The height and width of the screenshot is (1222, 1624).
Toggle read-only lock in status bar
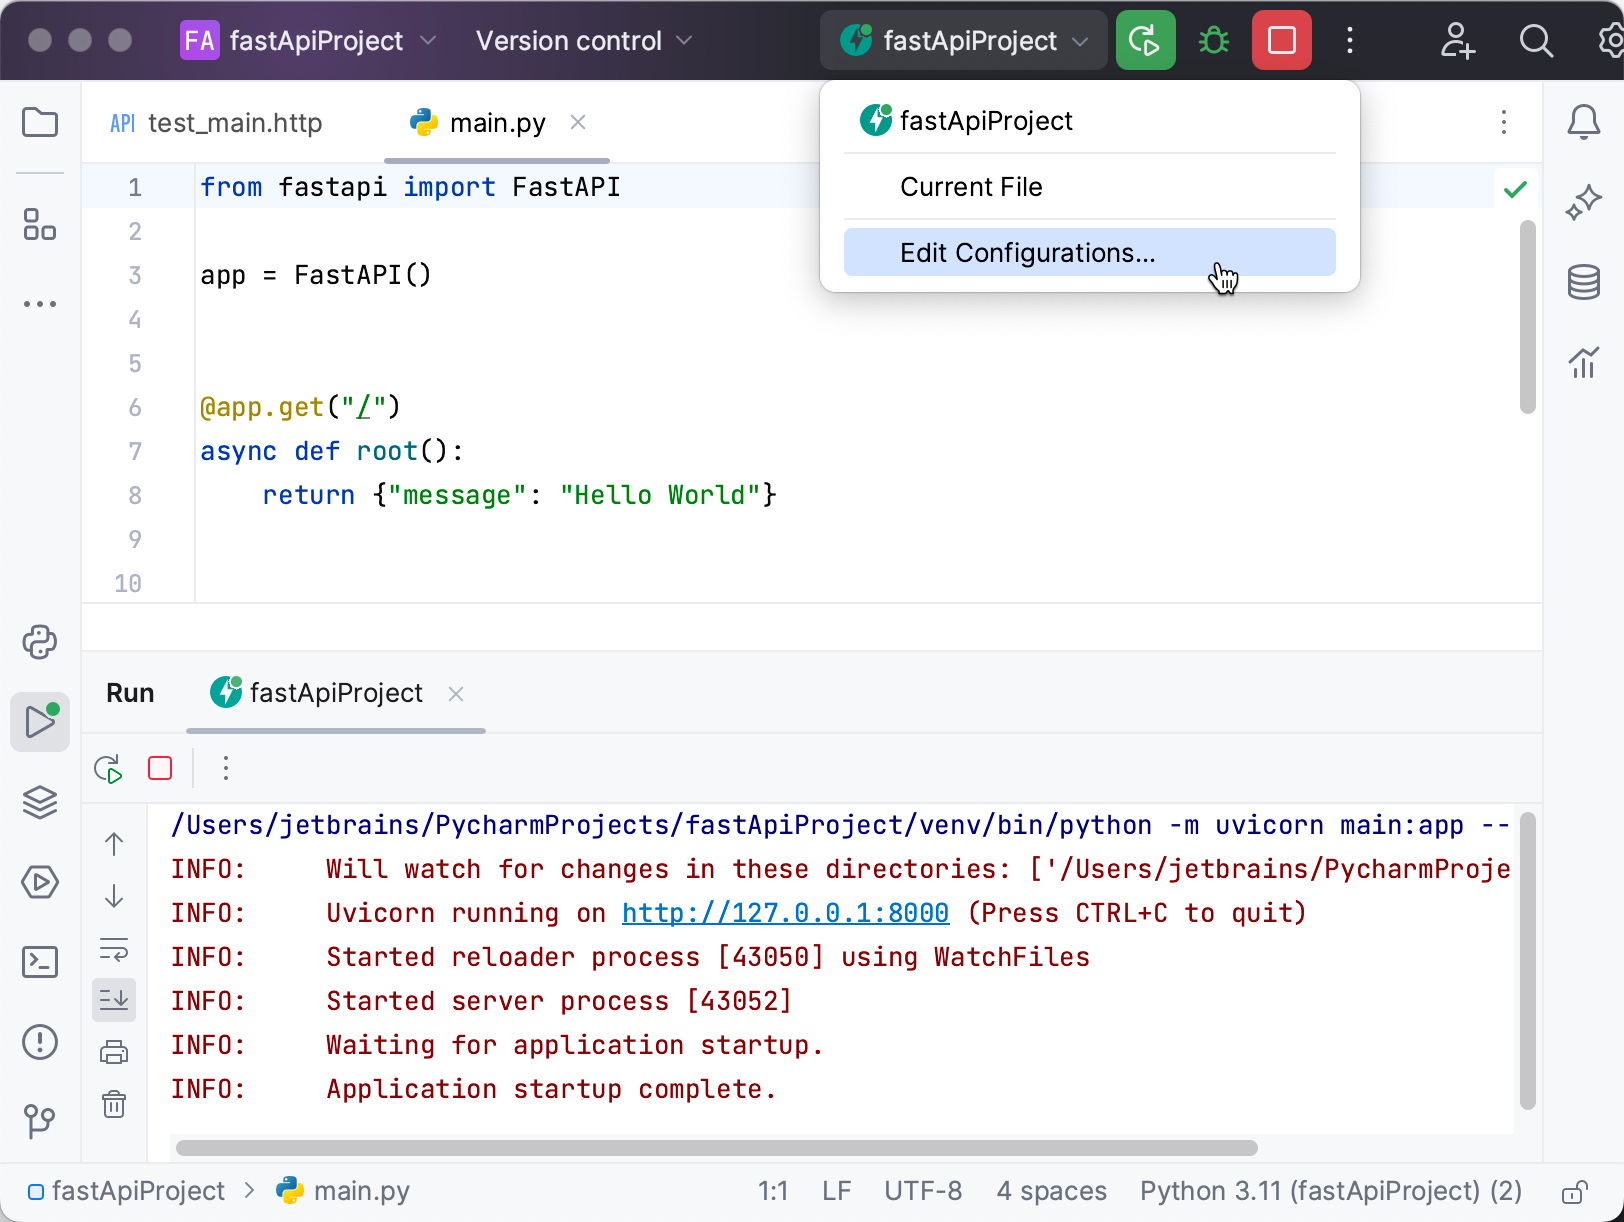(1574, 1191)
